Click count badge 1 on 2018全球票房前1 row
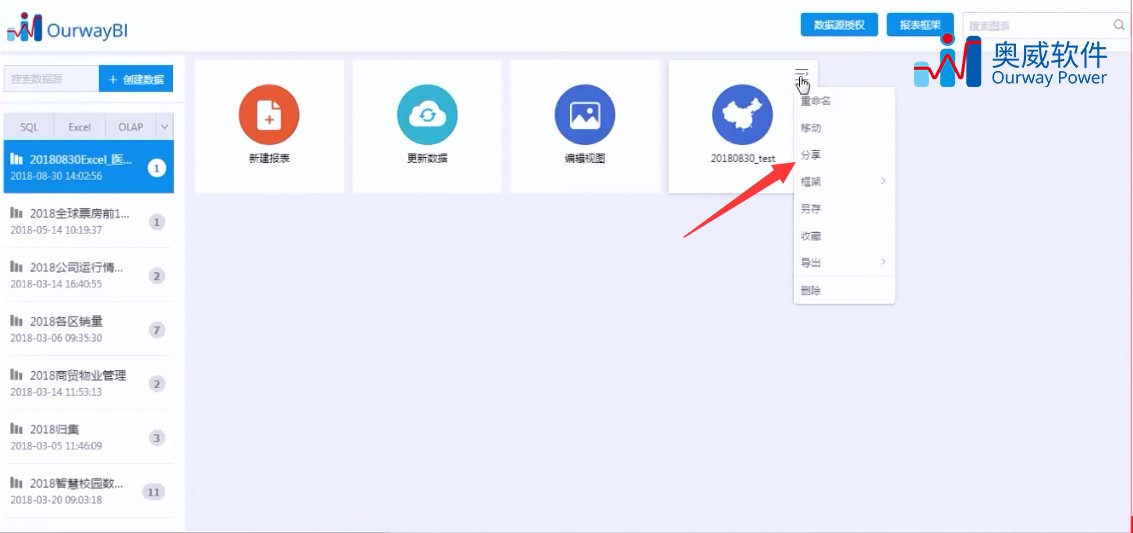The image size is (1133, 533). tap(157, 222)
